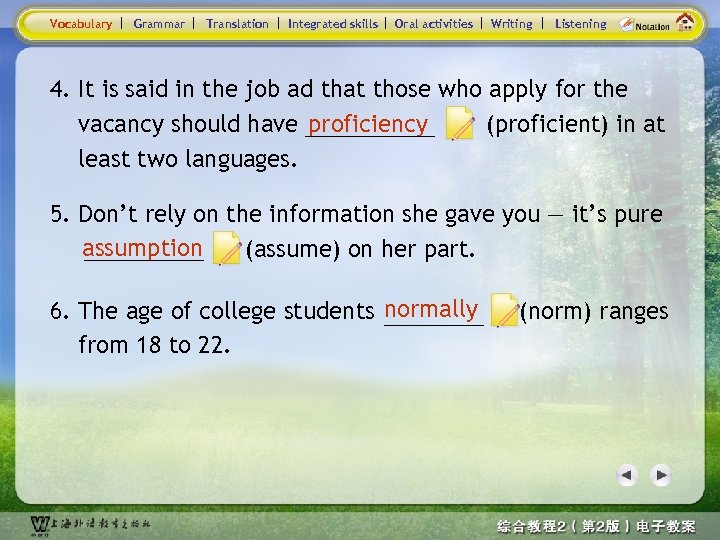Click the hint "(proficient)"
This screenshot has width=720, height=540.
pyautogui.click(x=547, y=124)
